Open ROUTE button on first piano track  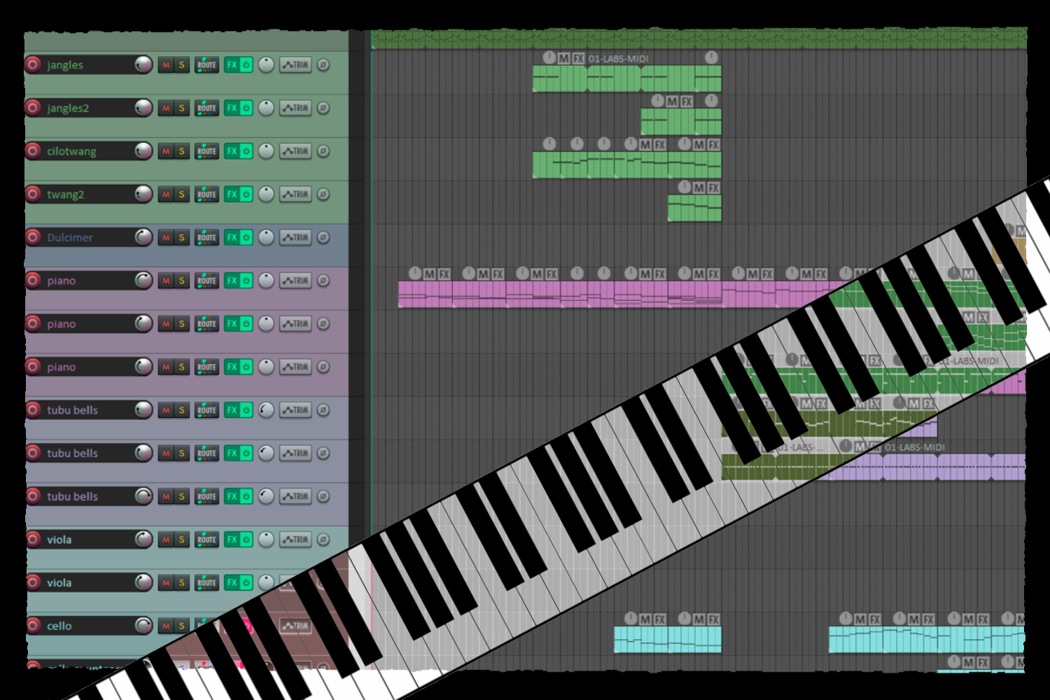pos(206,281)
